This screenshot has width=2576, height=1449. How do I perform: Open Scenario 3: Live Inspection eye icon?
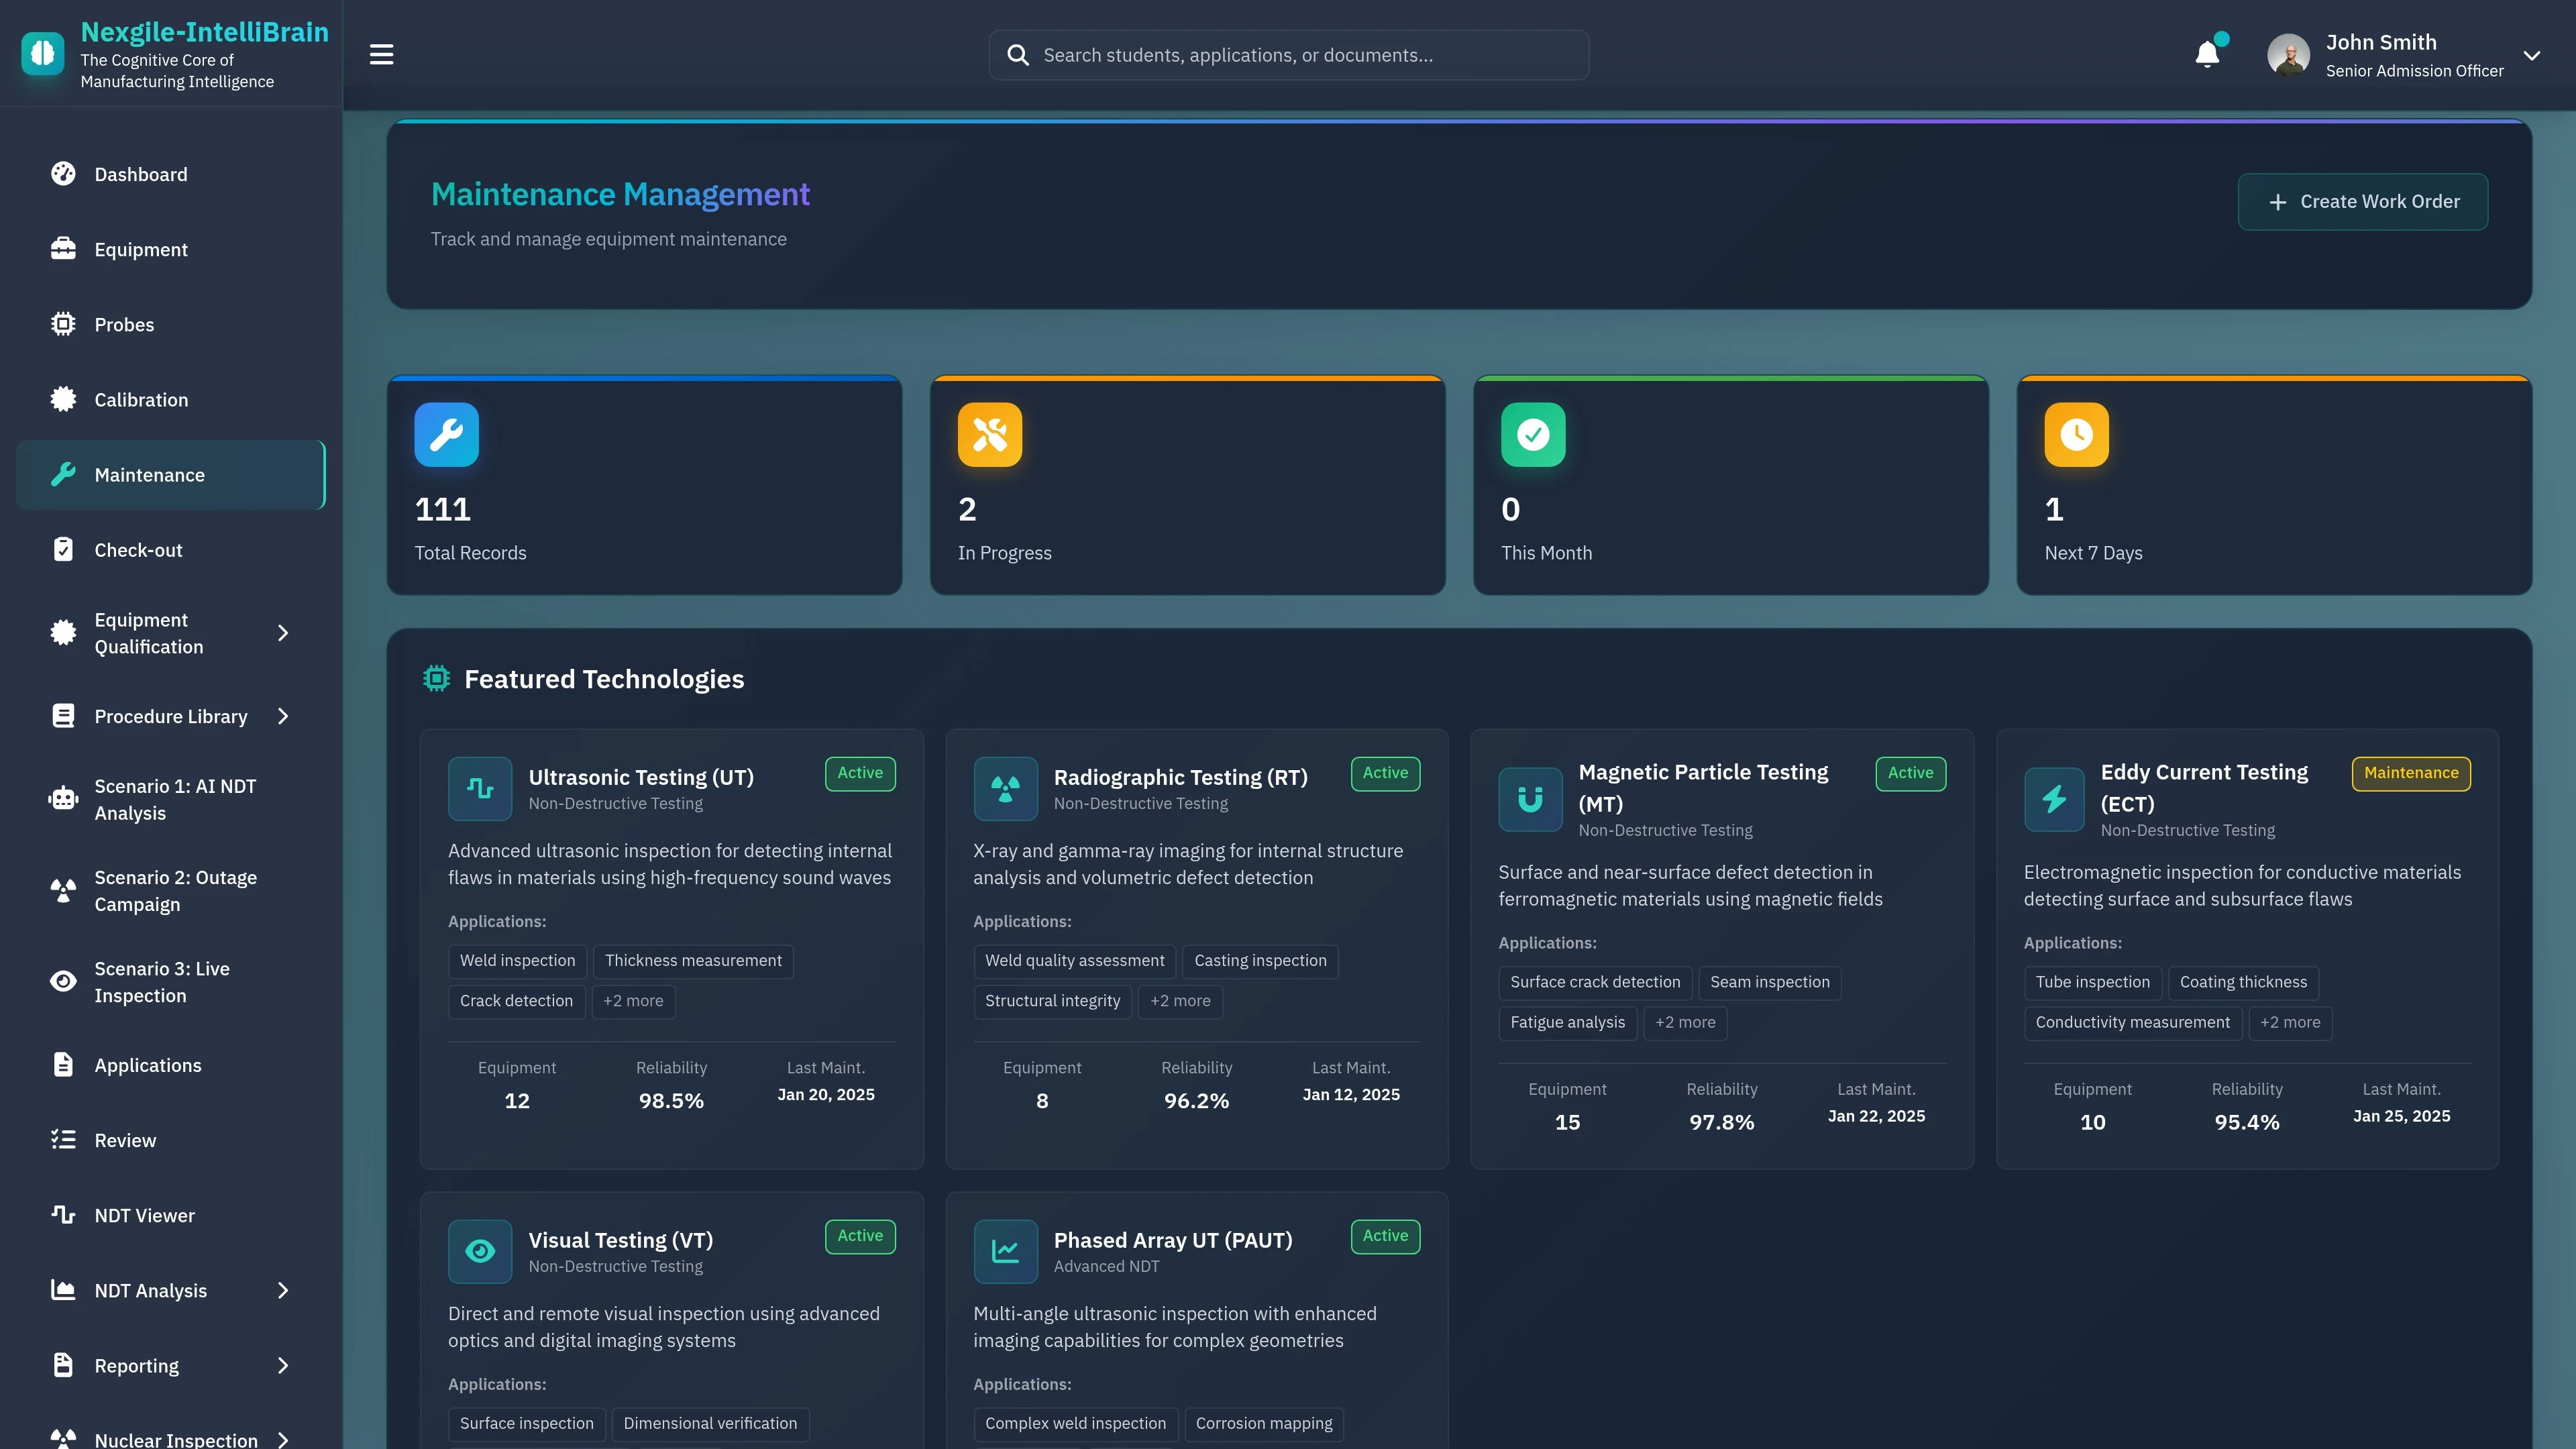click(x=63, y=981)
